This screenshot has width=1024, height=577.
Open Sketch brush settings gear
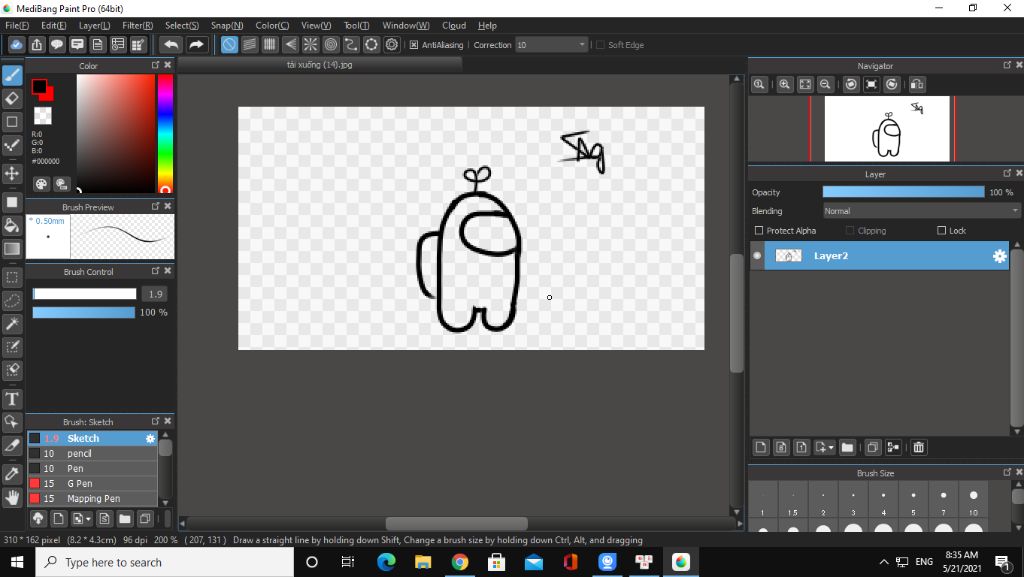click(150, 439)
